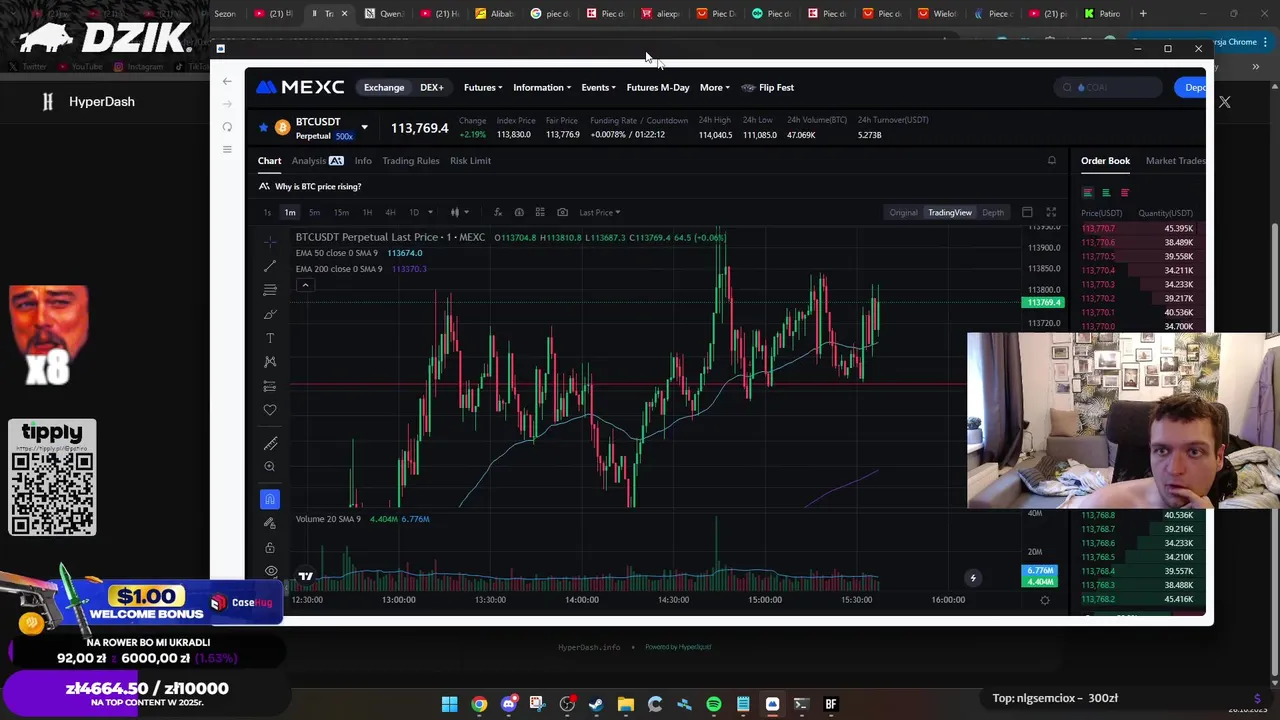Click the chart window layout icon
Screen dimensions: 1280x720
click(x=1027, y=212)
